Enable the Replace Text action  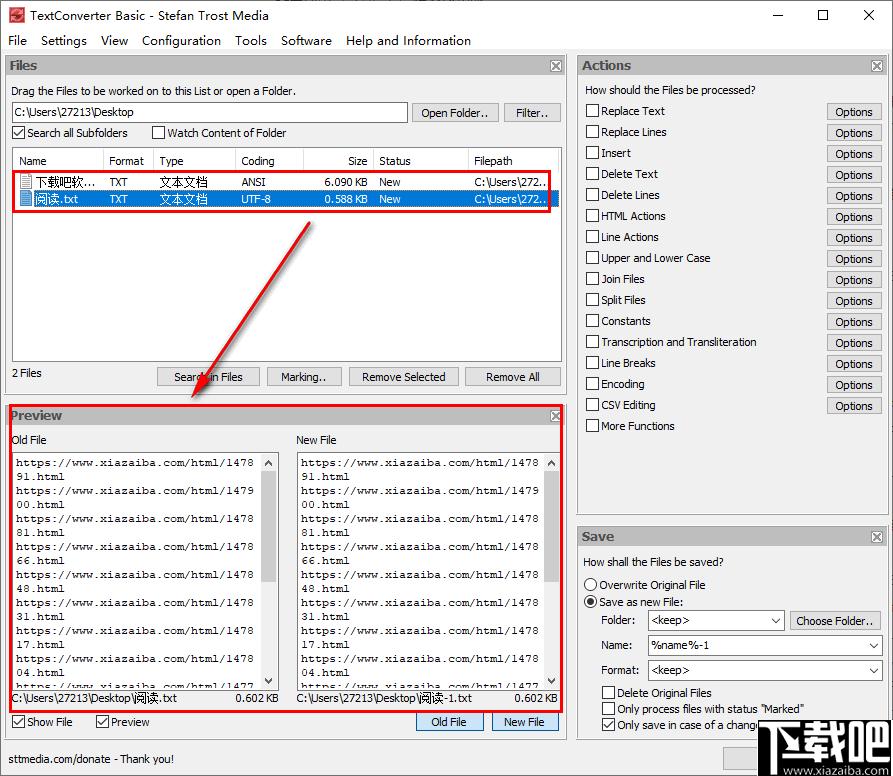592,110
